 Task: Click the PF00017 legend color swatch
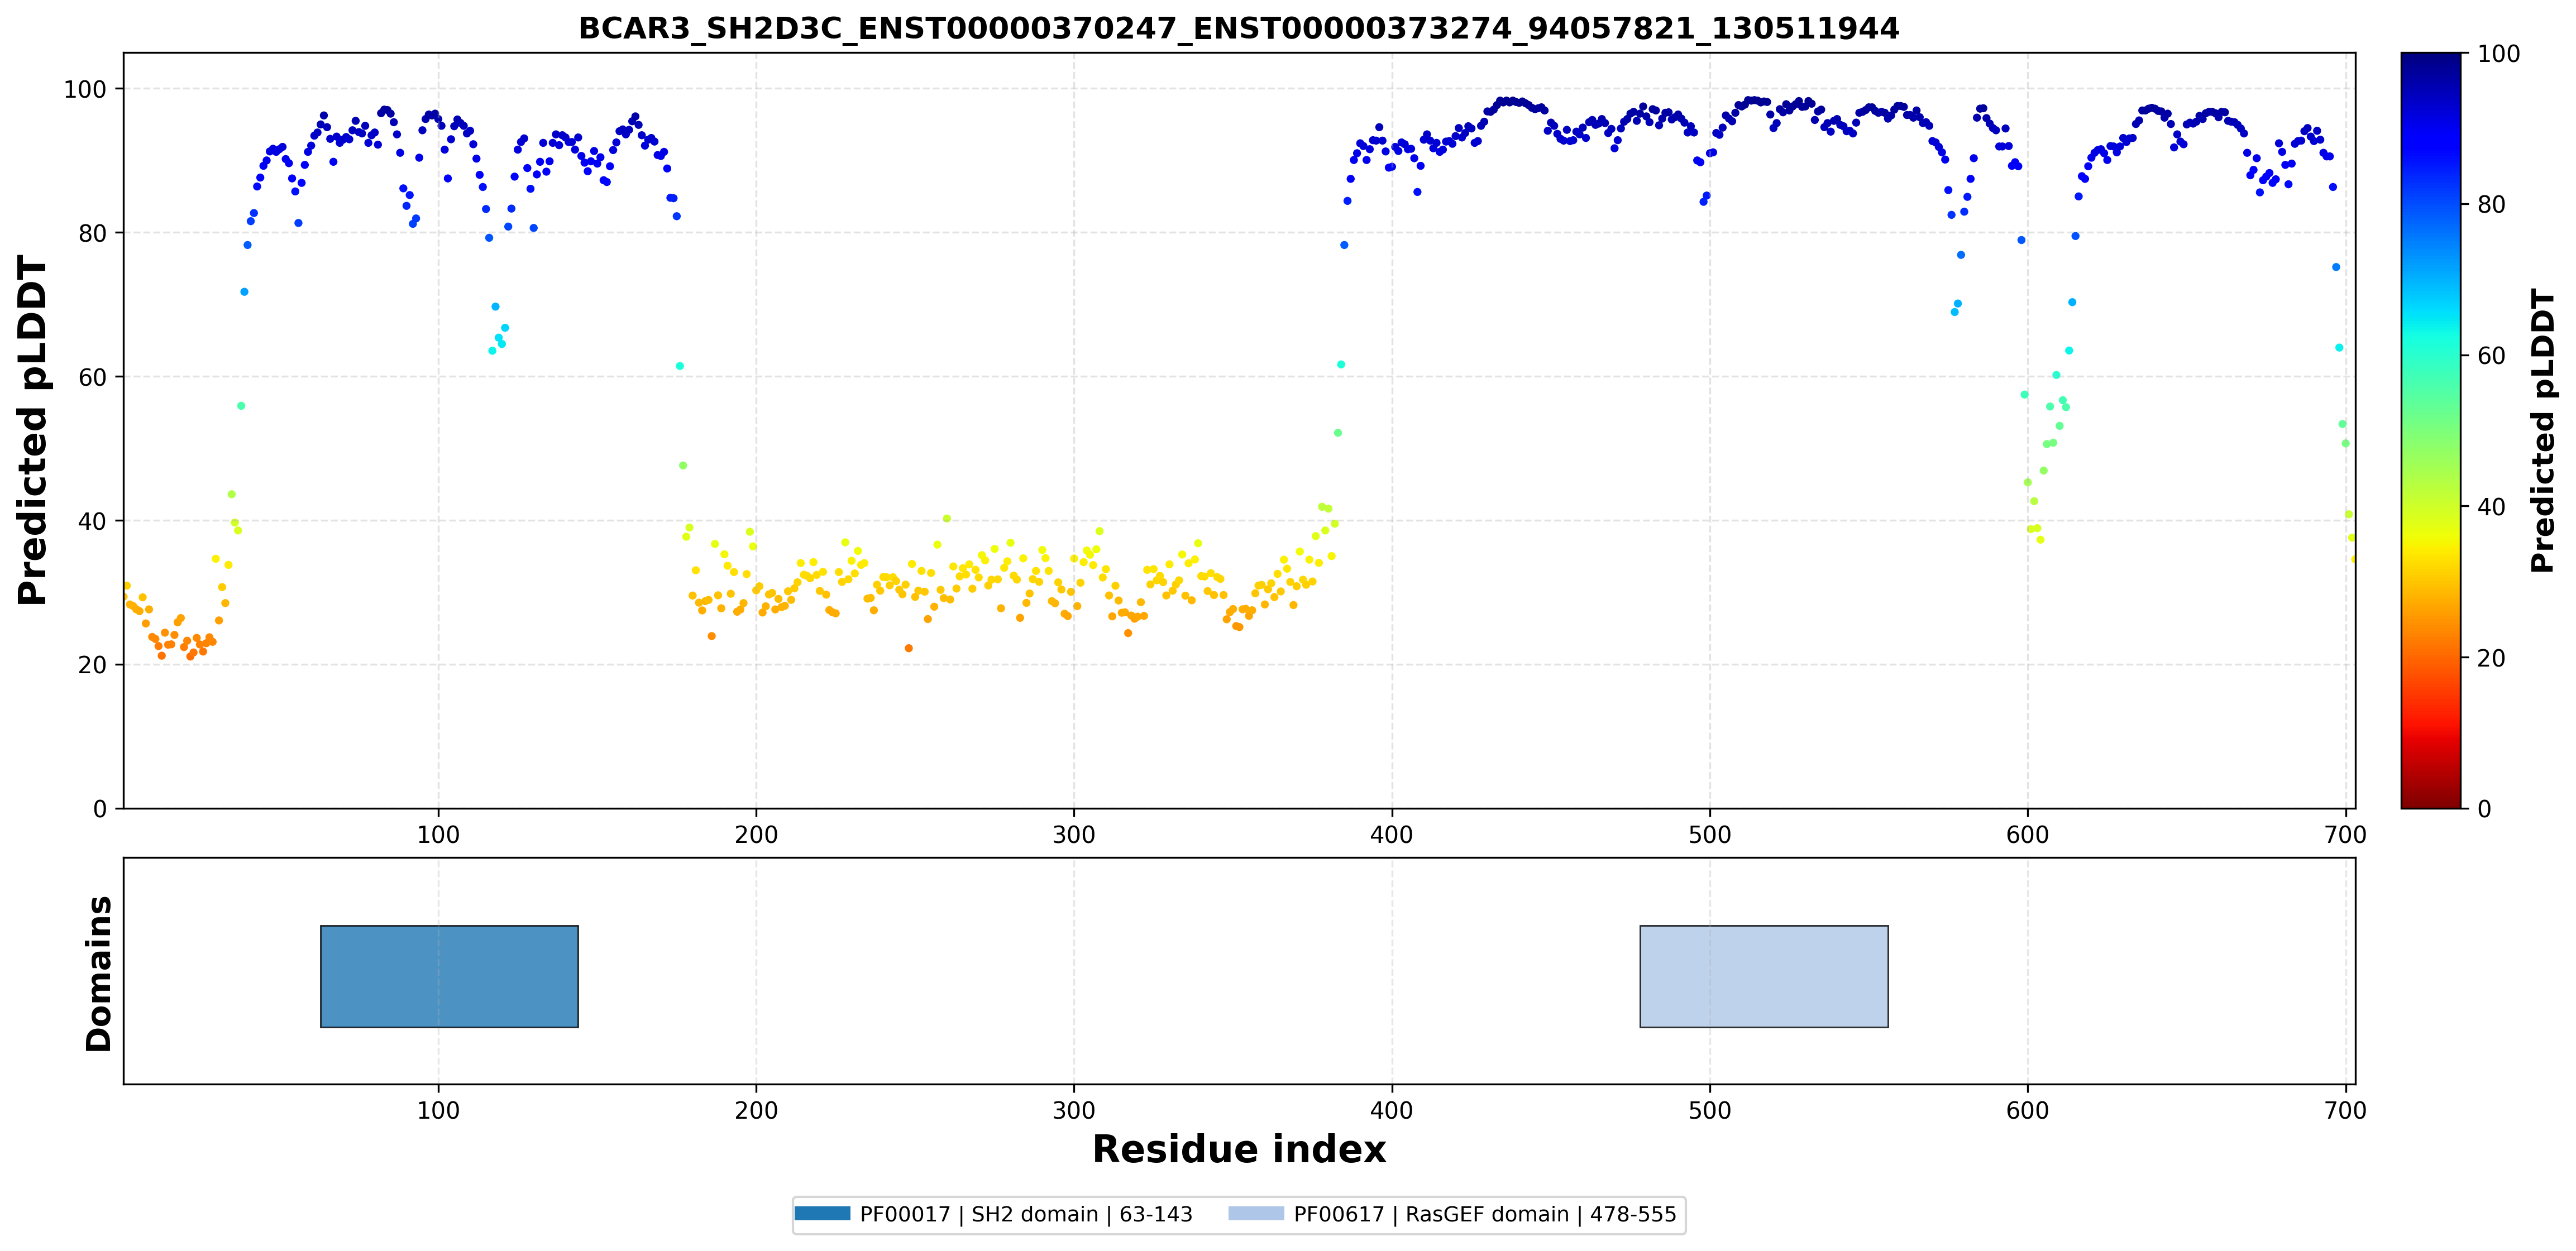[x=822, y=1213]
